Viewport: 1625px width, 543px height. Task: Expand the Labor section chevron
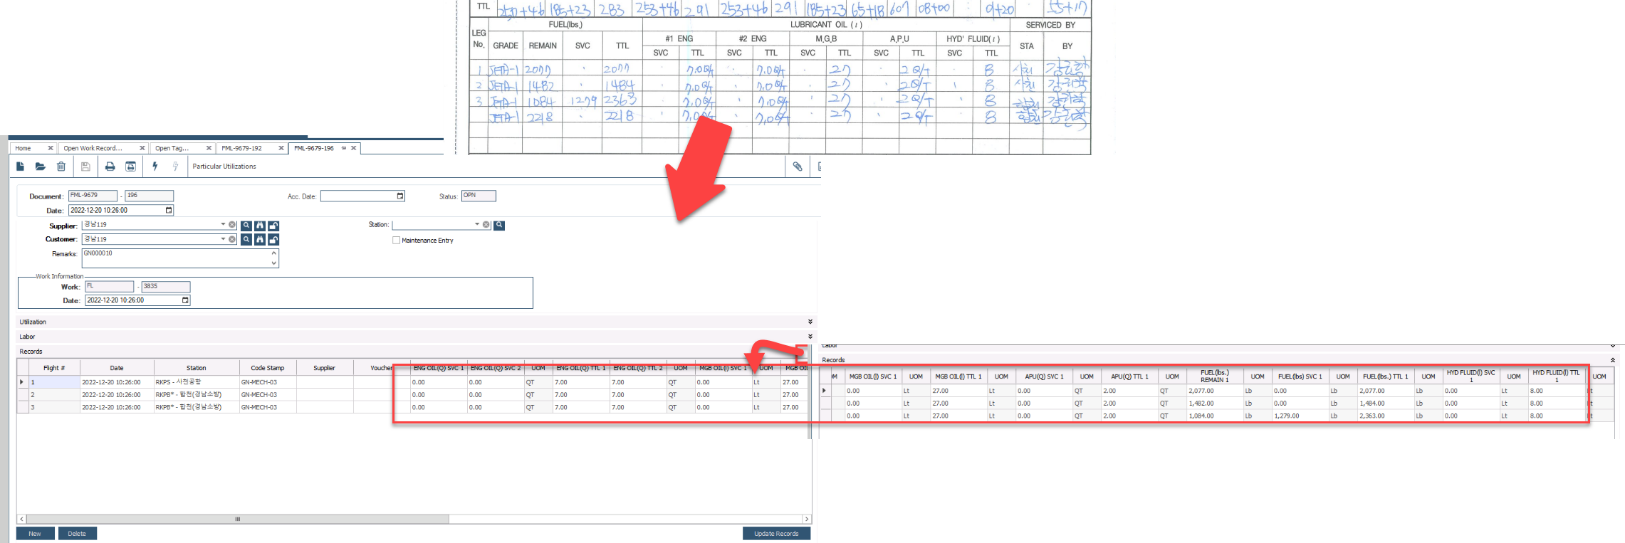coord(810,337)
